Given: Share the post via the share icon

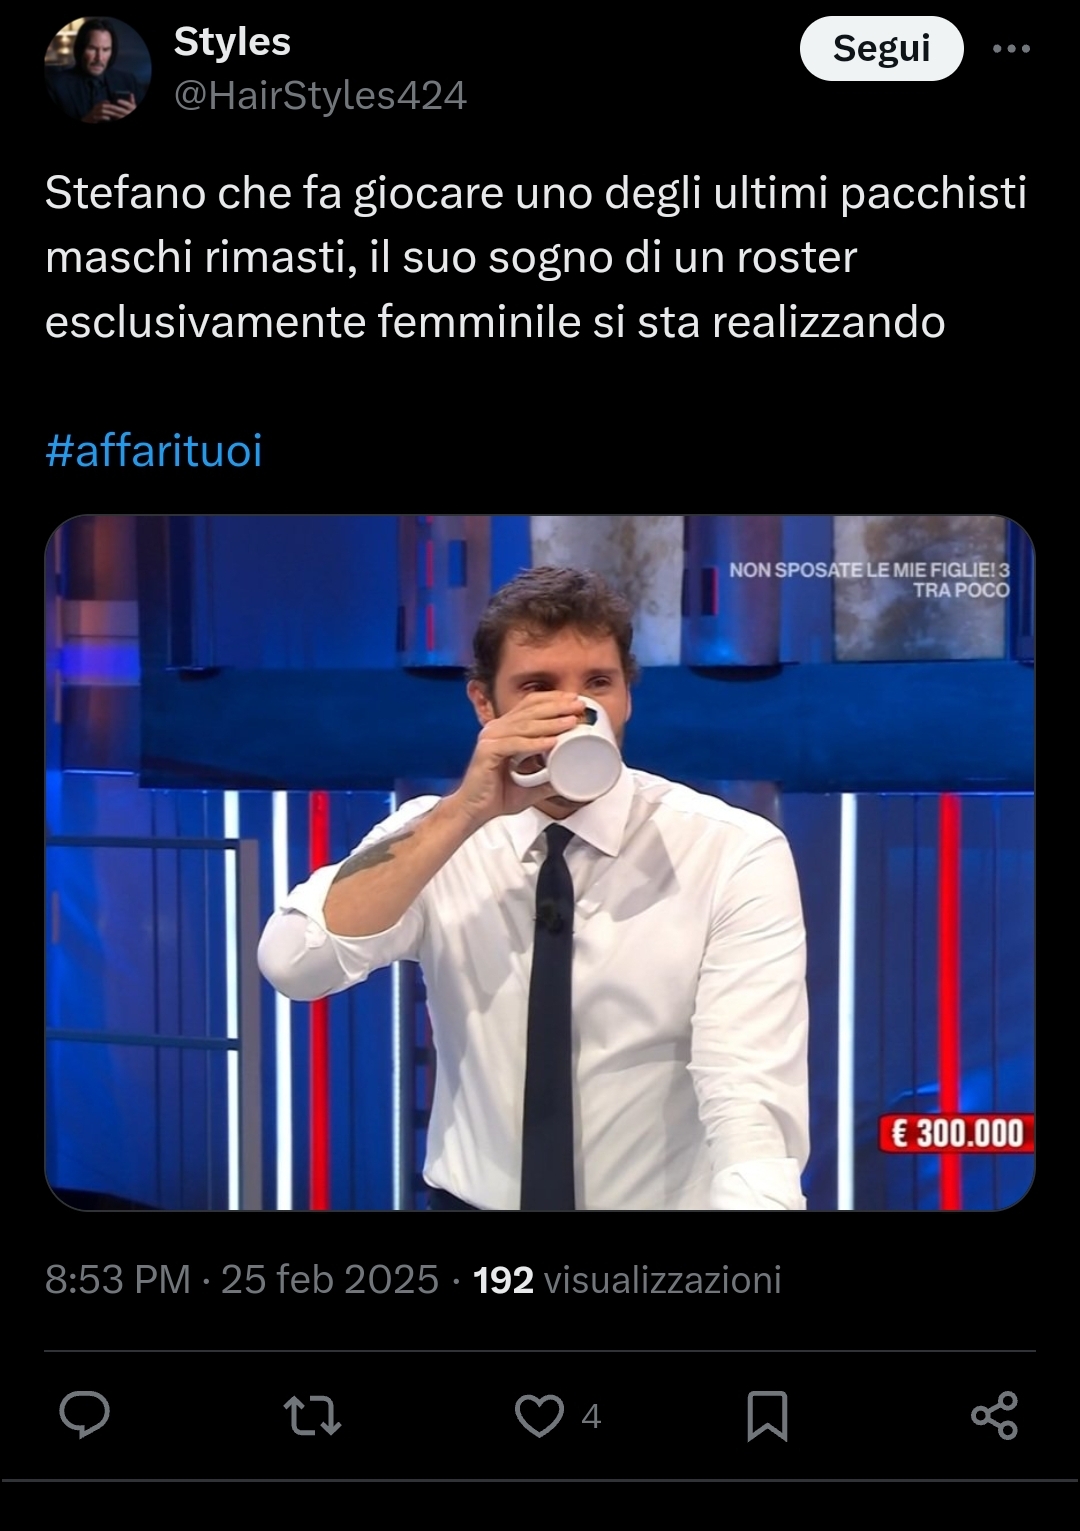Looking at the screenshot, I should 994,1416.
